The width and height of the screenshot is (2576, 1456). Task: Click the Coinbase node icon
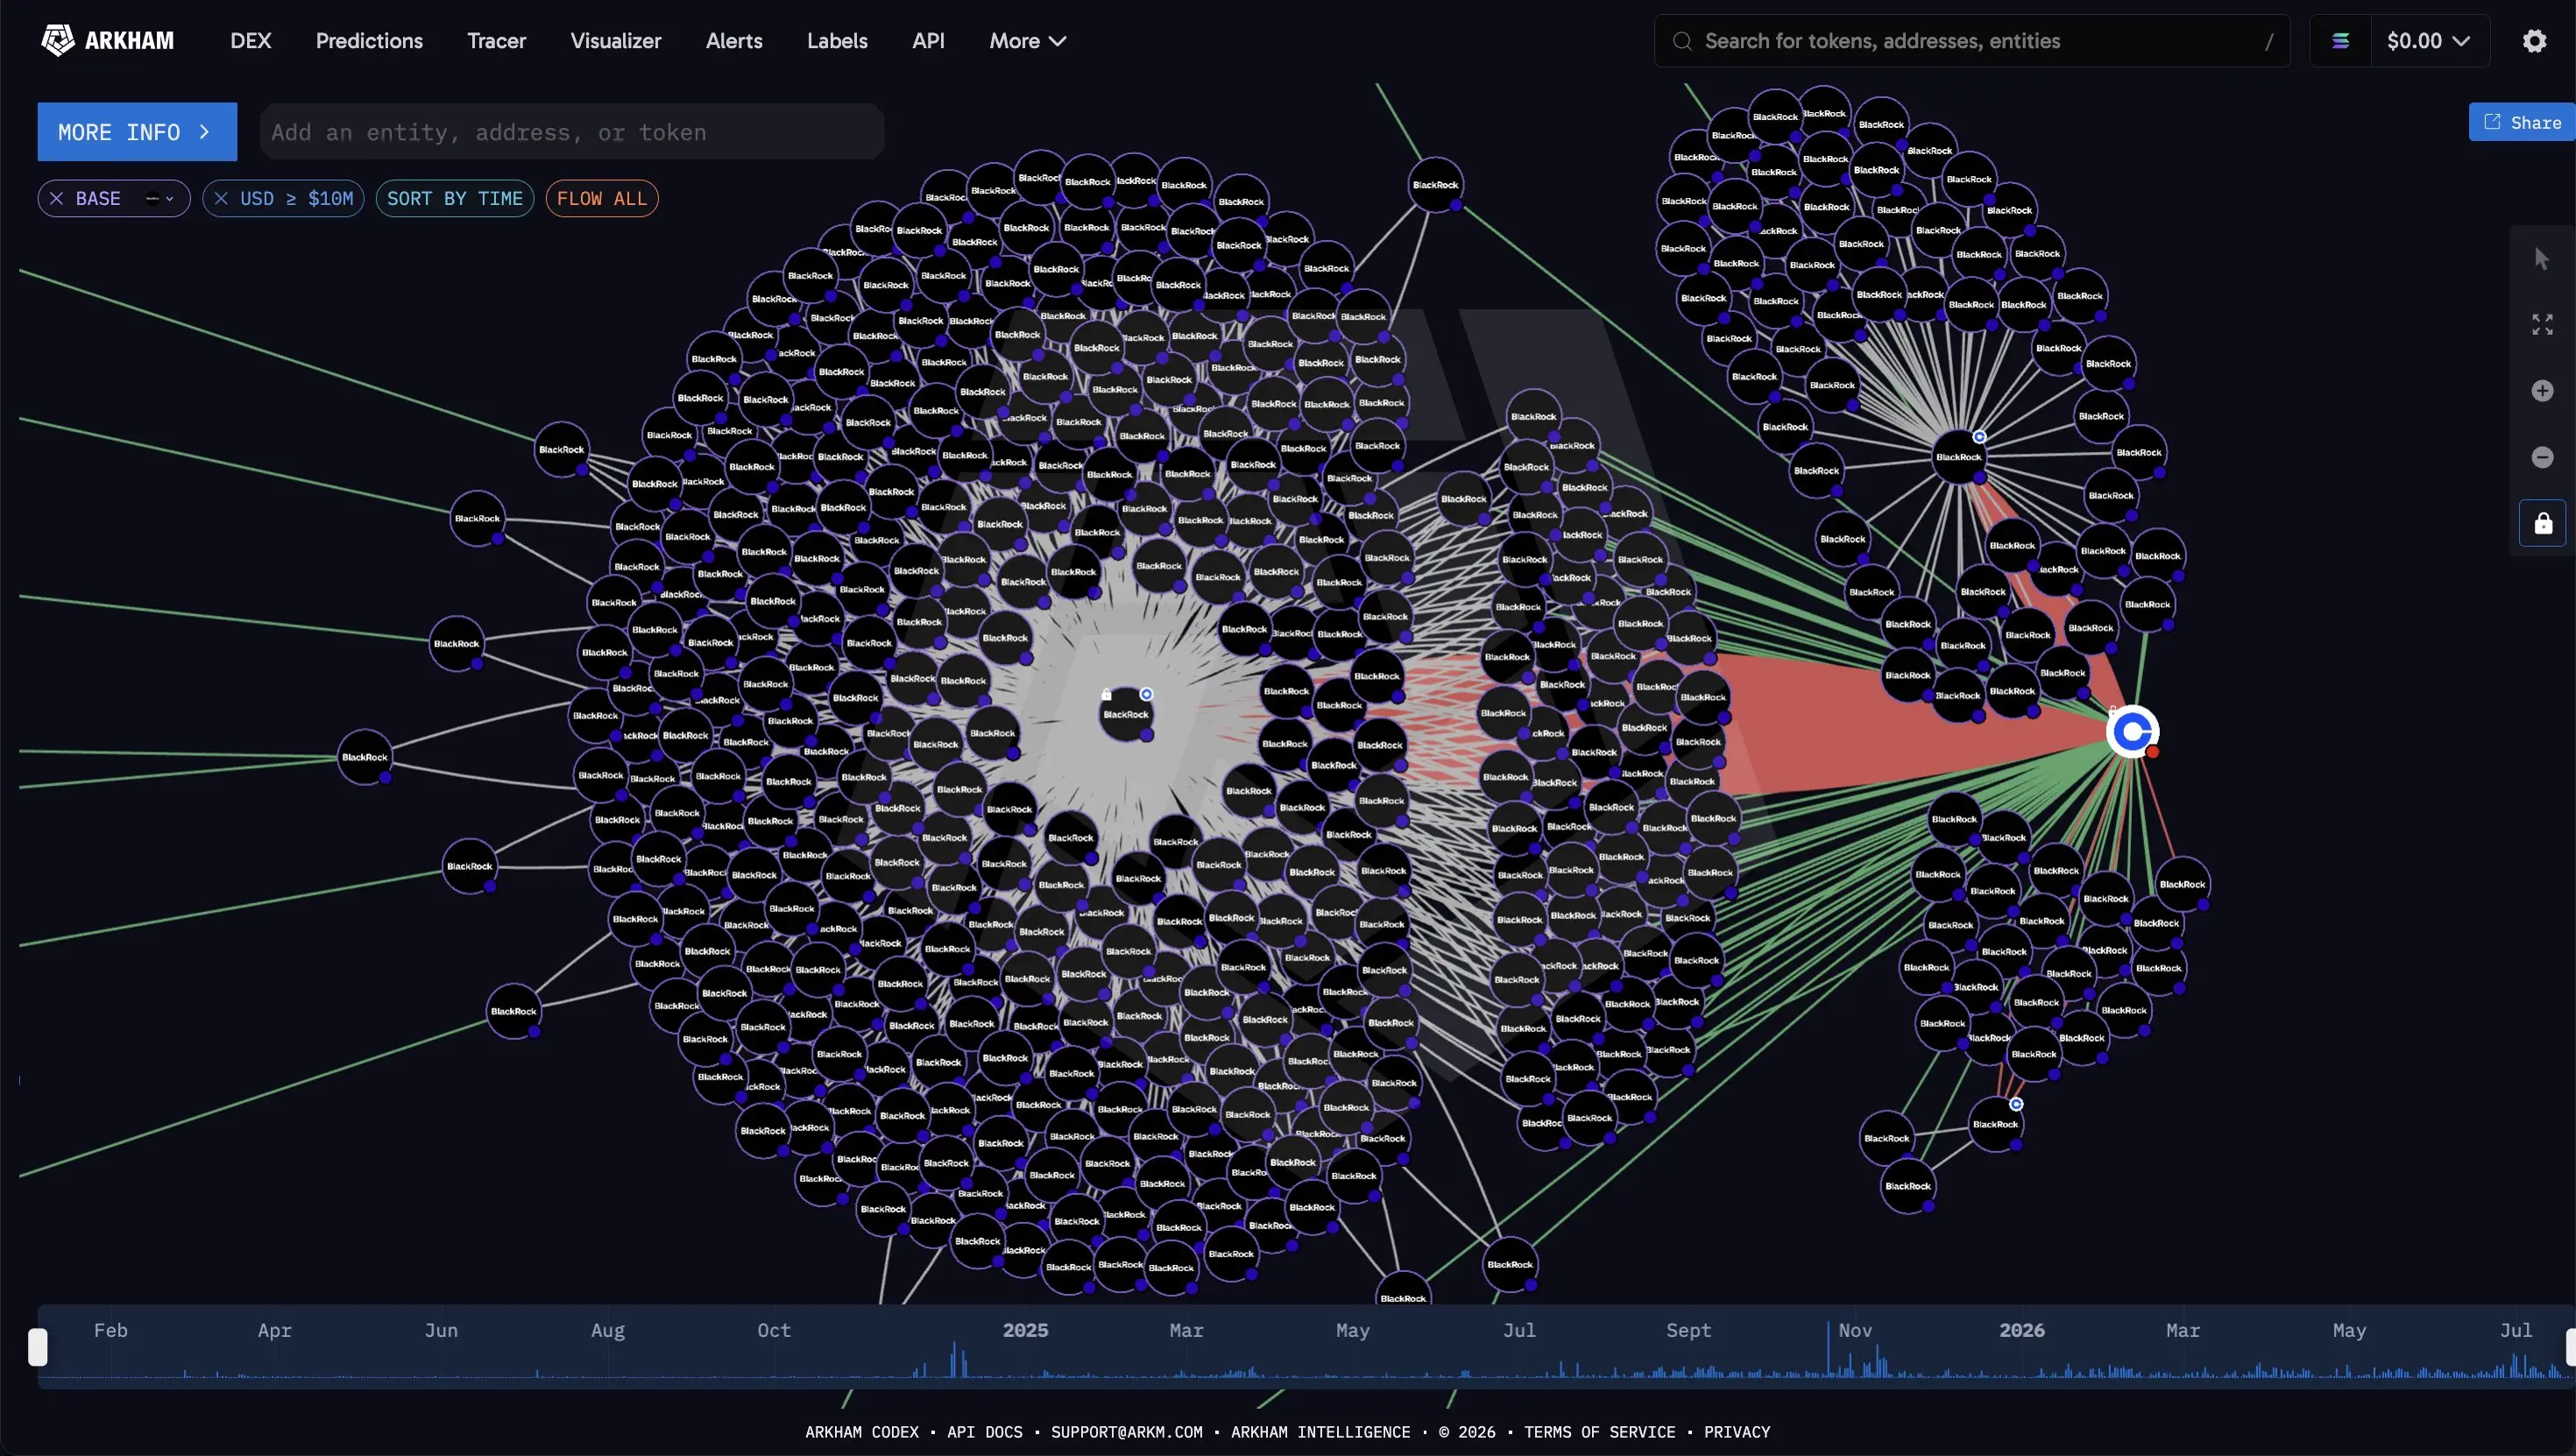pos(2132,732)
